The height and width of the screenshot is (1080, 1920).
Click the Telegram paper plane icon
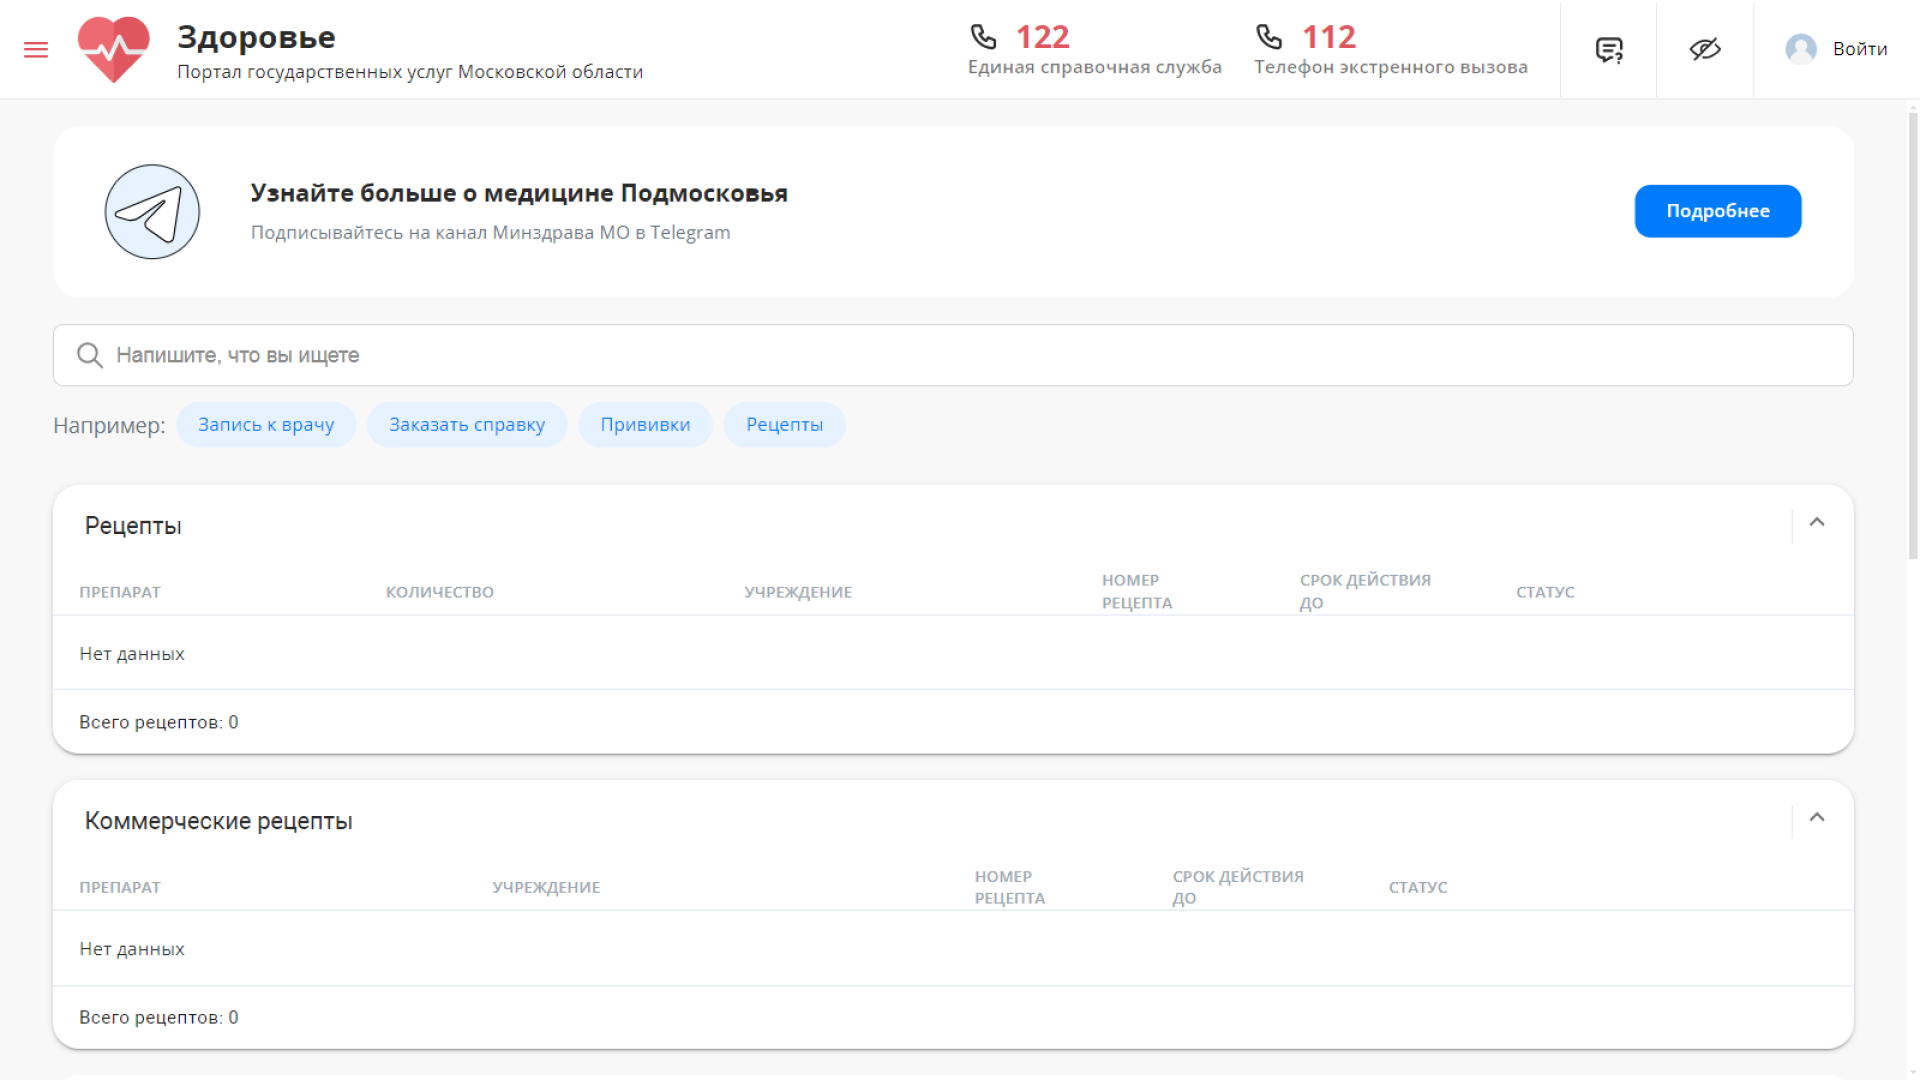[152, 212]
